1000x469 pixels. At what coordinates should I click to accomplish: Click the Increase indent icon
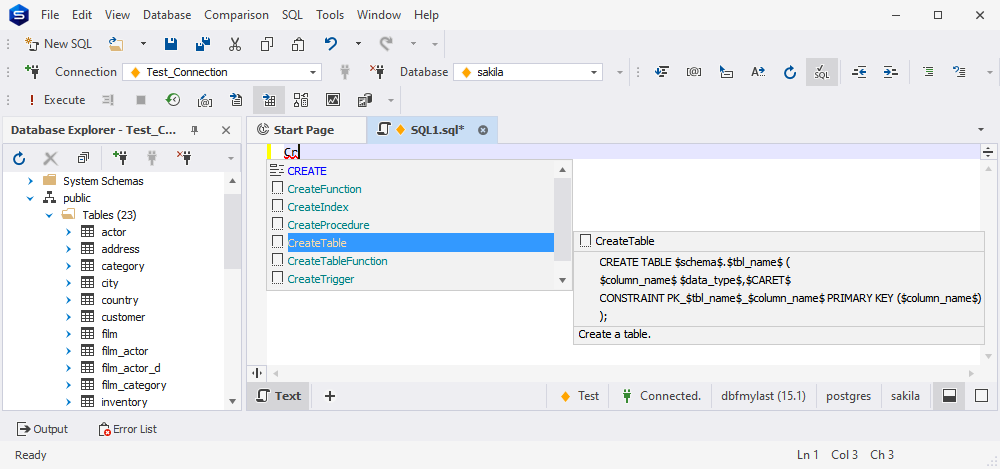pos(890,72)
